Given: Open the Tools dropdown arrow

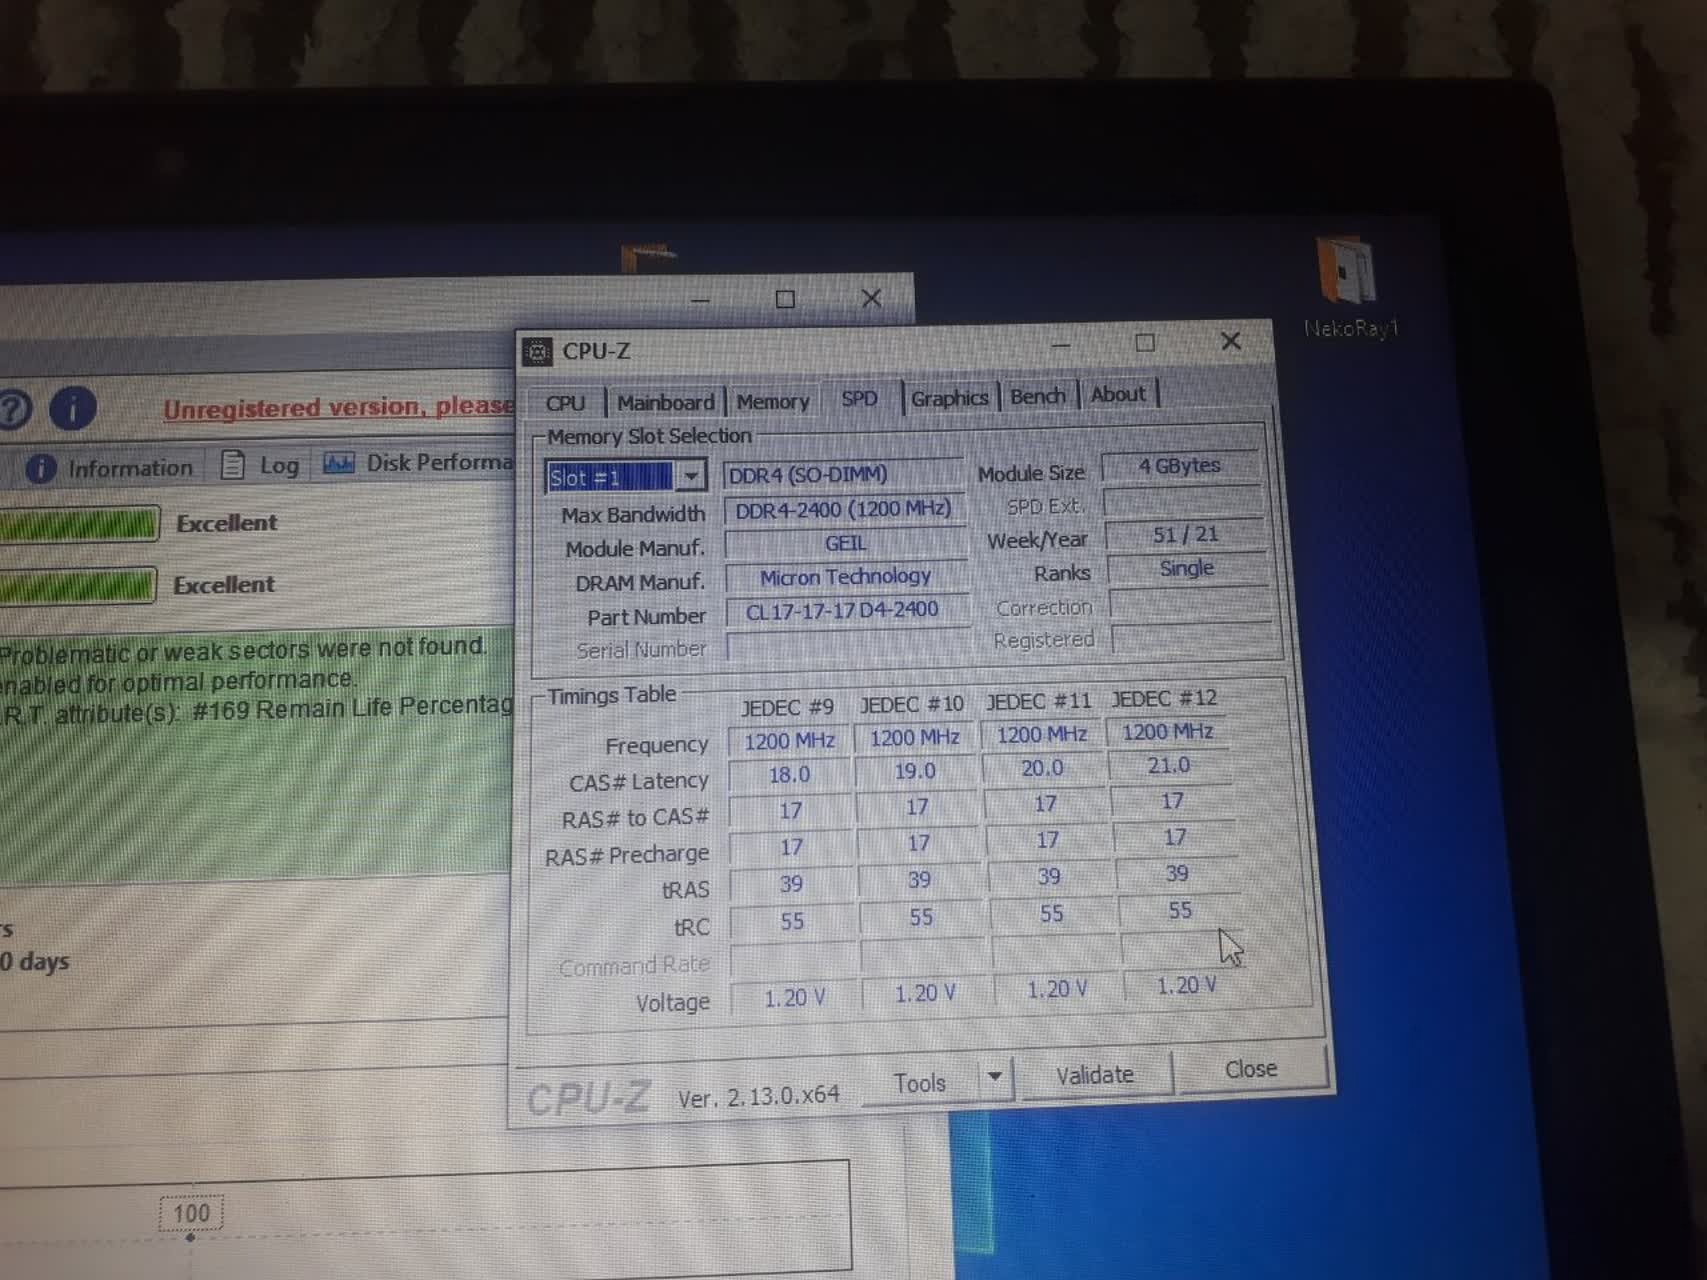Looking at the screenshot, I should (x=995, y=1077).
